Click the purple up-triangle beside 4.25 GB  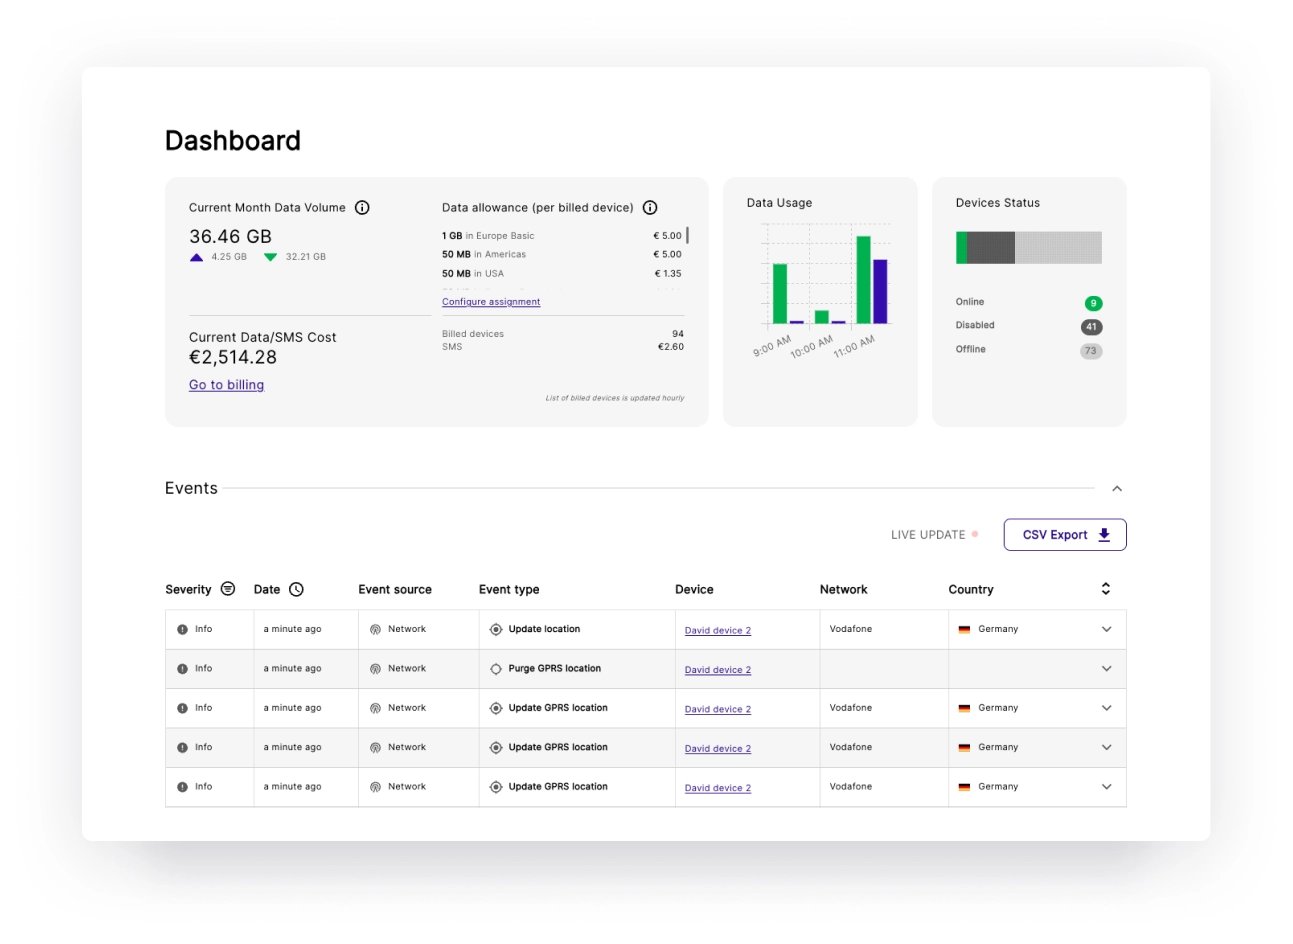(x=196, y=257)
